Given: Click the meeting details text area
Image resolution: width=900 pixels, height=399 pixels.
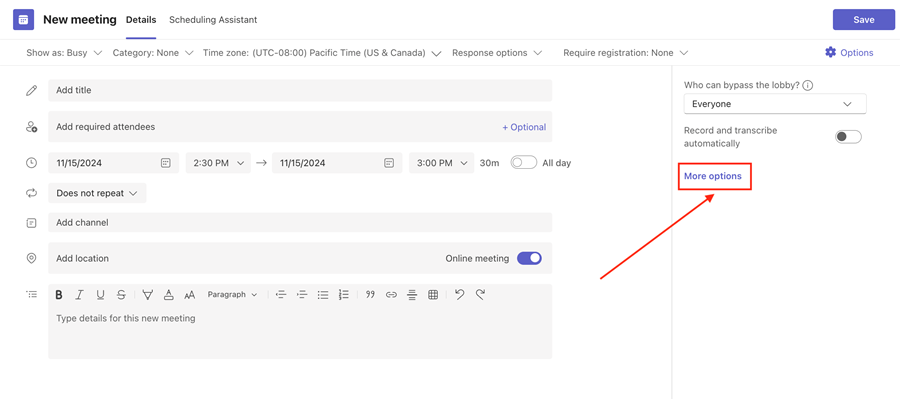Looking at the screenshot, I should 300,332.
